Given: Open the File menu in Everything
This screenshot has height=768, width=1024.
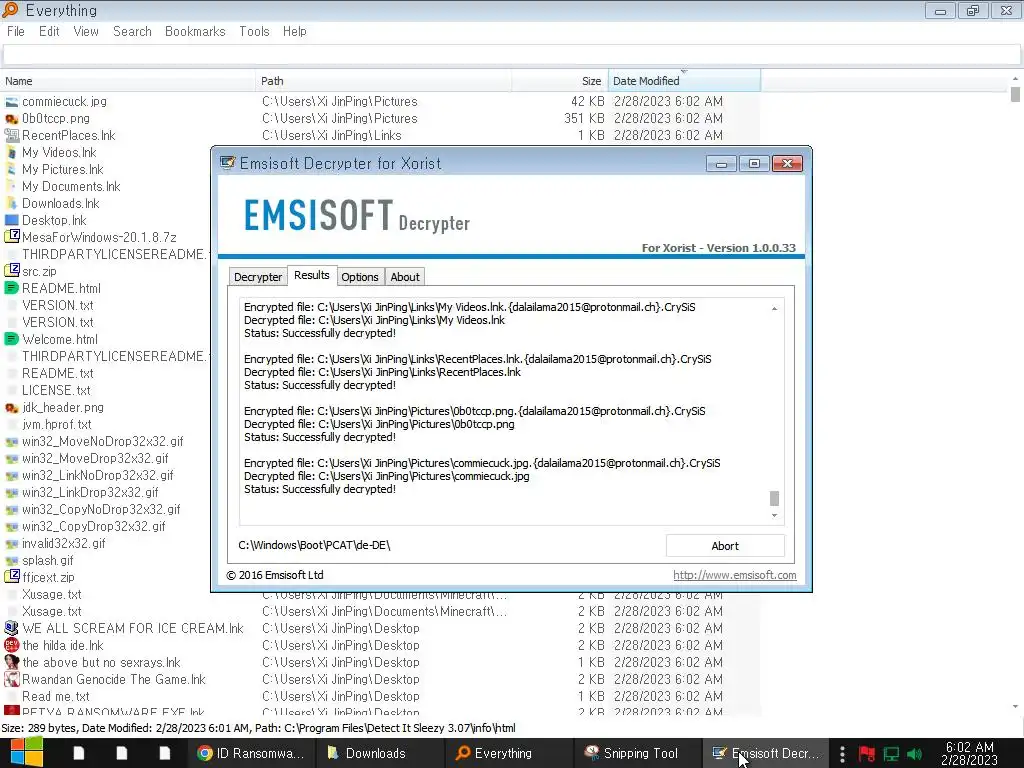Looking at the screenshot, I should pos(16,31).
